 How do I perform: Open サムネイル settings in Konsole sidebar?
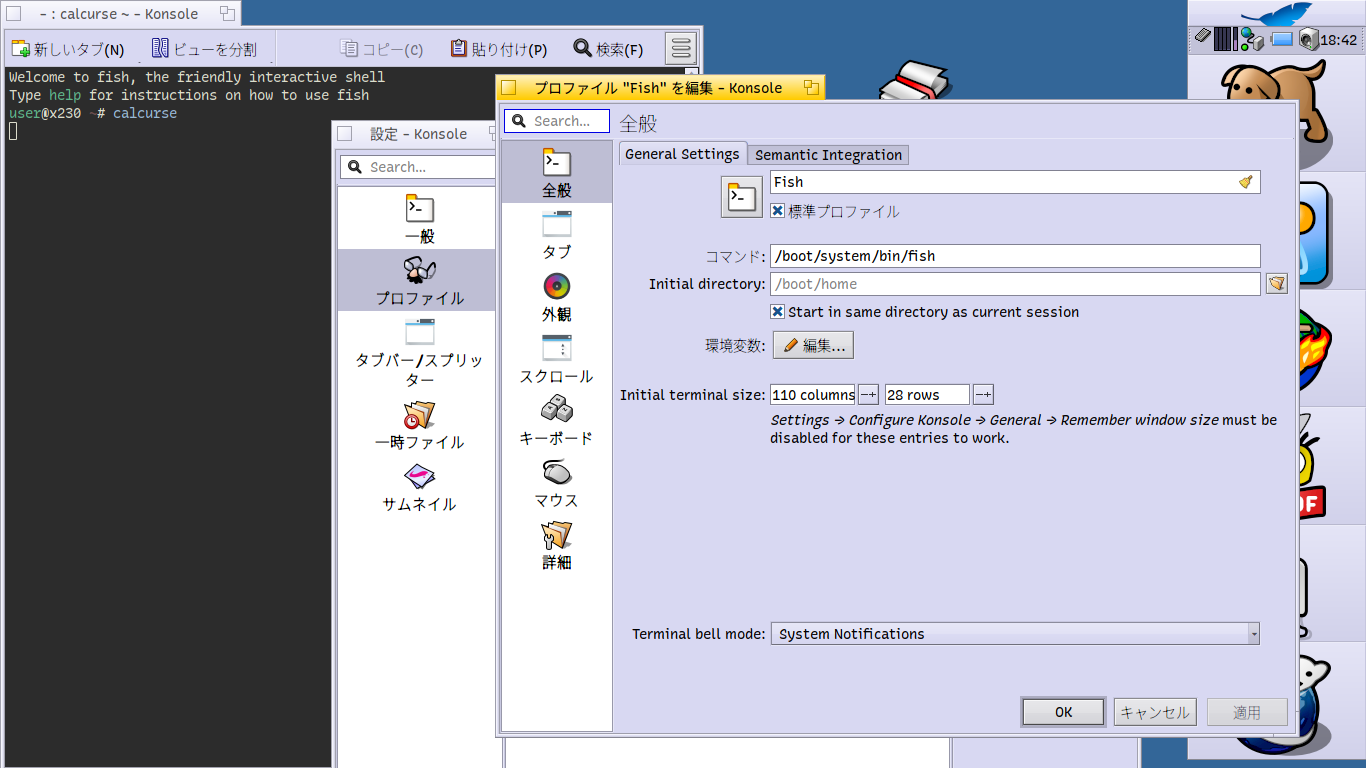[x=419, y=487]
